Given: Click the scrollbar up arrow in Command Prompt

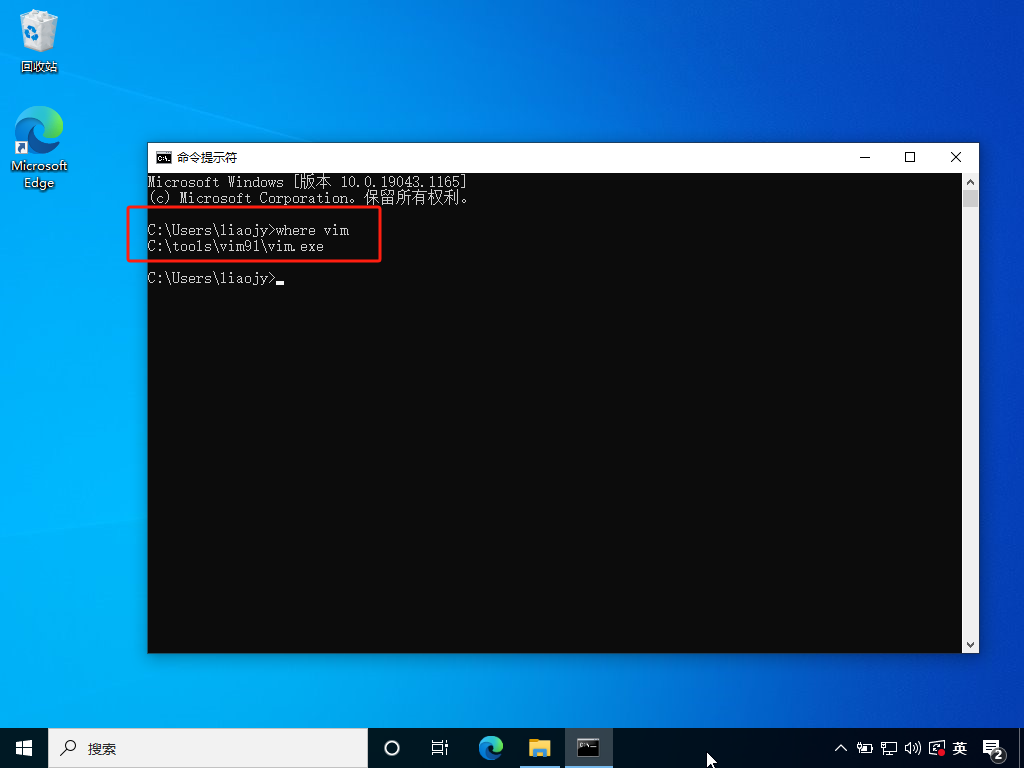Looking at the screenshot, I should pyautogui.click(x=970, y=182).
